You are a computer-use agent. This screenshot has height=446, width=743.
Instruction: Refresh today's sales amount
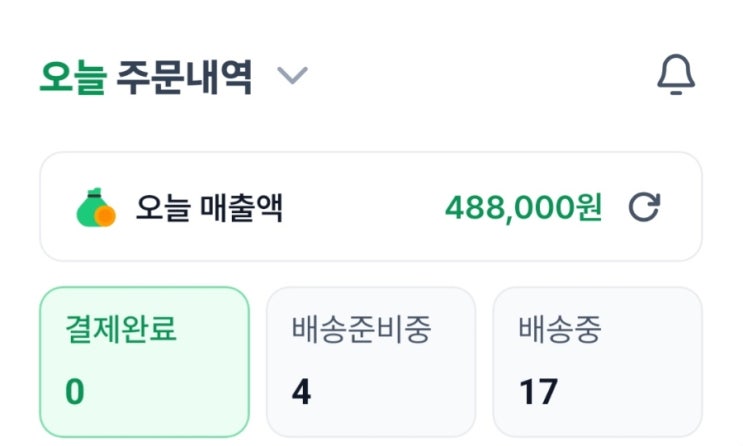point(644,208)
